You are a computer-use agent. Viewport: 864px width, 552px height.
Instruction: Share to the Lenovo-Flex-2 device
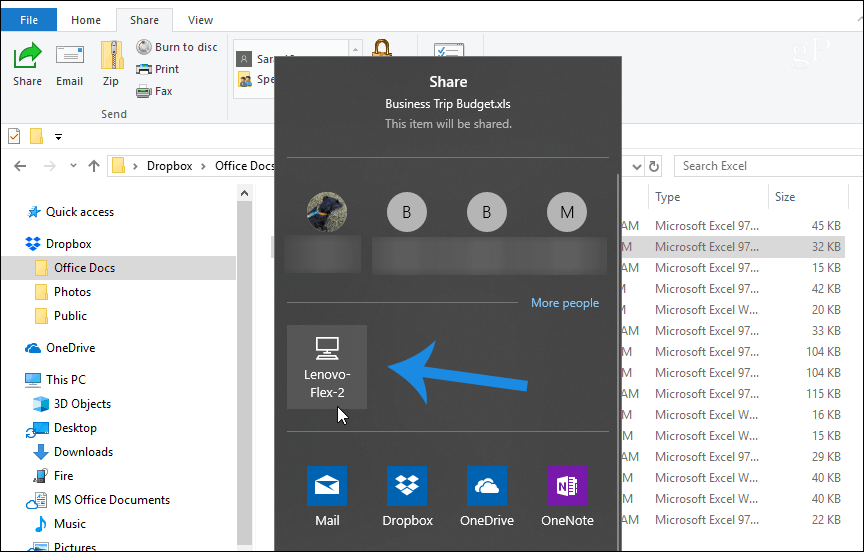coord(327,367)
